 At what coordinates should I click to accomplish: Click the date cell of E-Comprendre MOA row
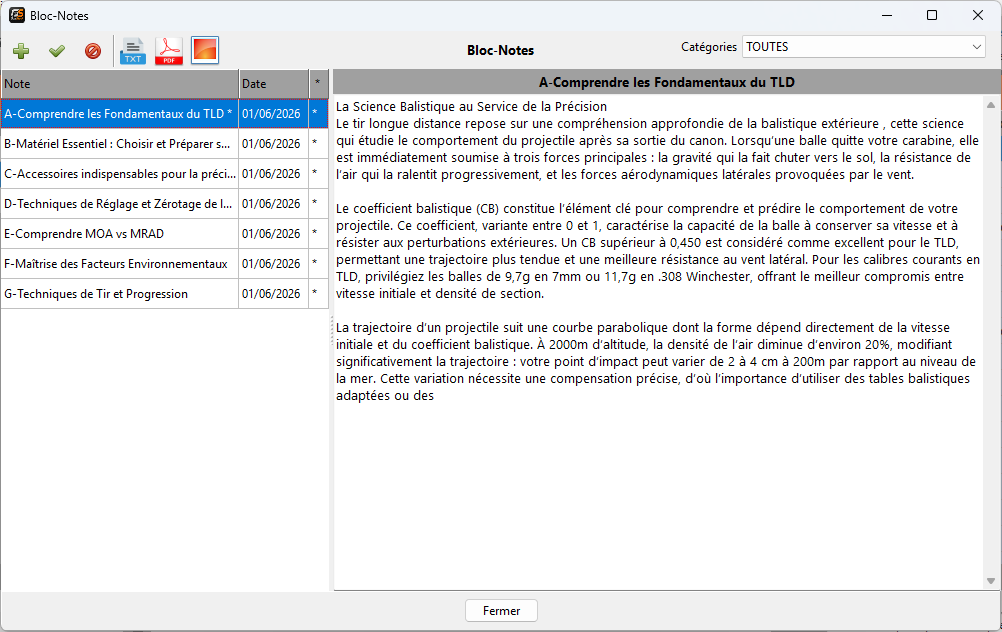click(x=274, y=234)
